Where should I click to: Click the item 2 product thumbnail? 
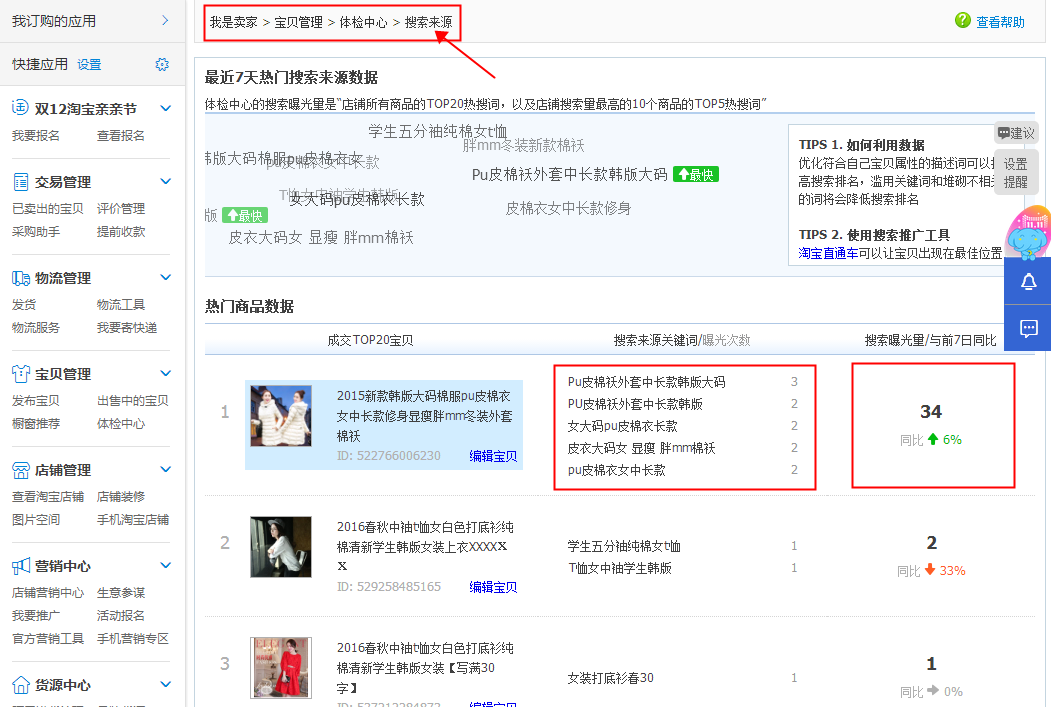[x=281, y=547]
